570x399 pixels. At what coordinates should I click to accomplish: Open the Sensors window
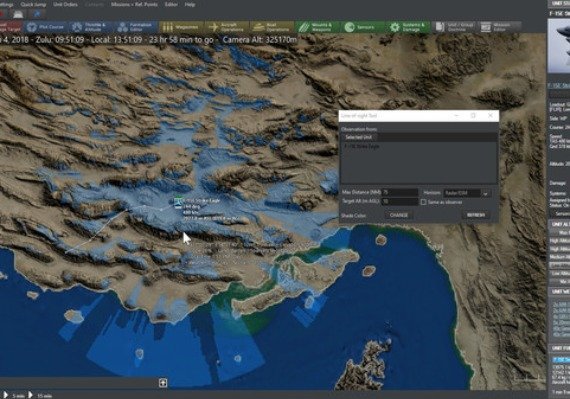point(362,27)
